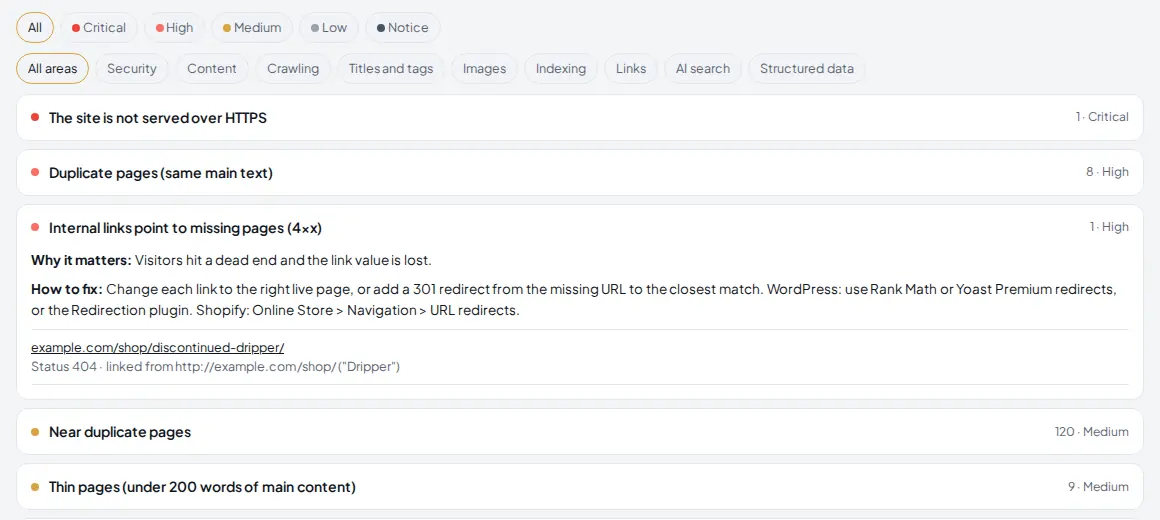Show only Images area issues

coord(485,69)
